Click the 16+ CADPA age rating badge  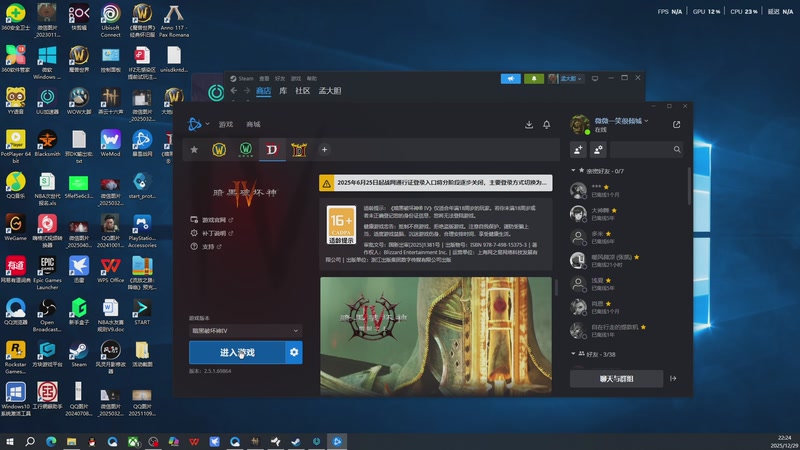(341, 224)
